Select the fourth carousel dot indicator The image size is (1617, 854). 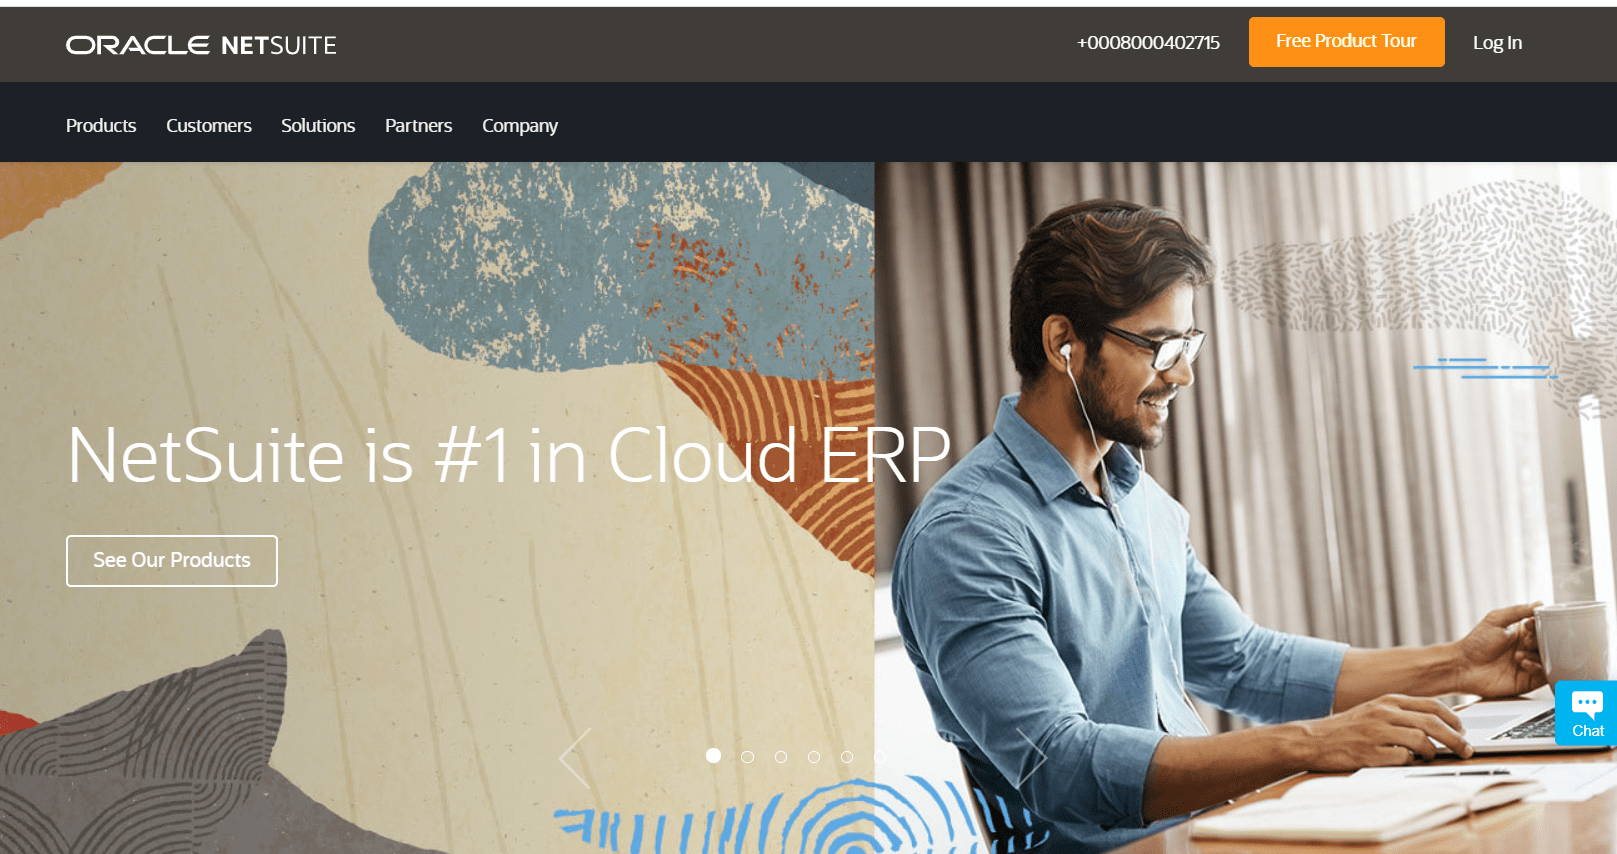(x=814, y=757)
